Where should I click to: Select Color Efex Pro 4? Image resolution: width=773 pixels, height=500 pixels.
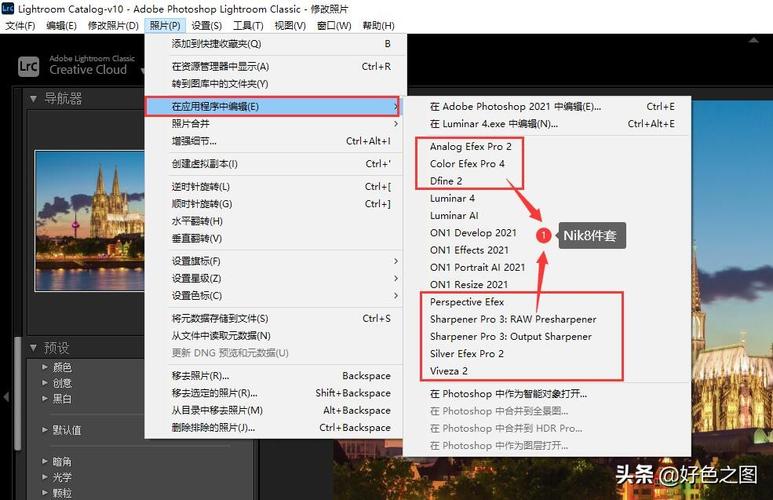click(547, 164)
